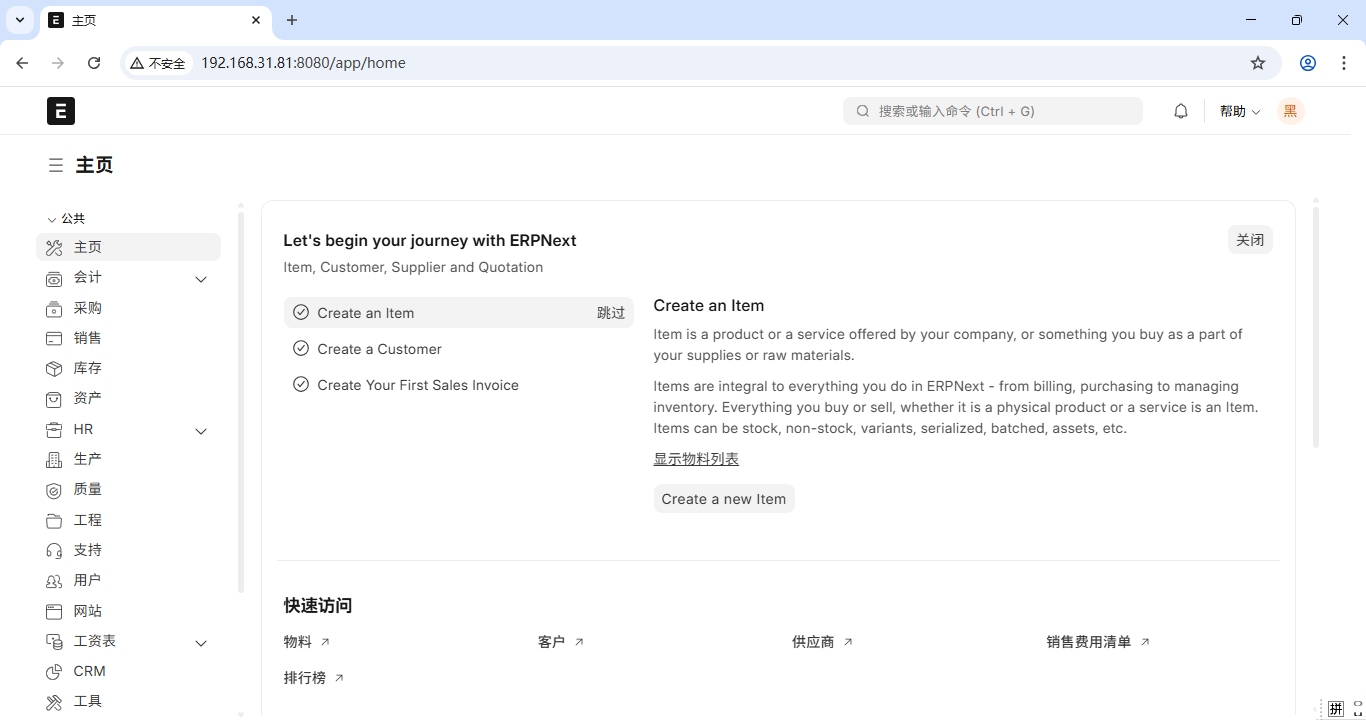Click the browser address bar URL
Image resolution: width=1366 pixels, height=720 pixels.
pyautogui.click(x=303, y=63)
